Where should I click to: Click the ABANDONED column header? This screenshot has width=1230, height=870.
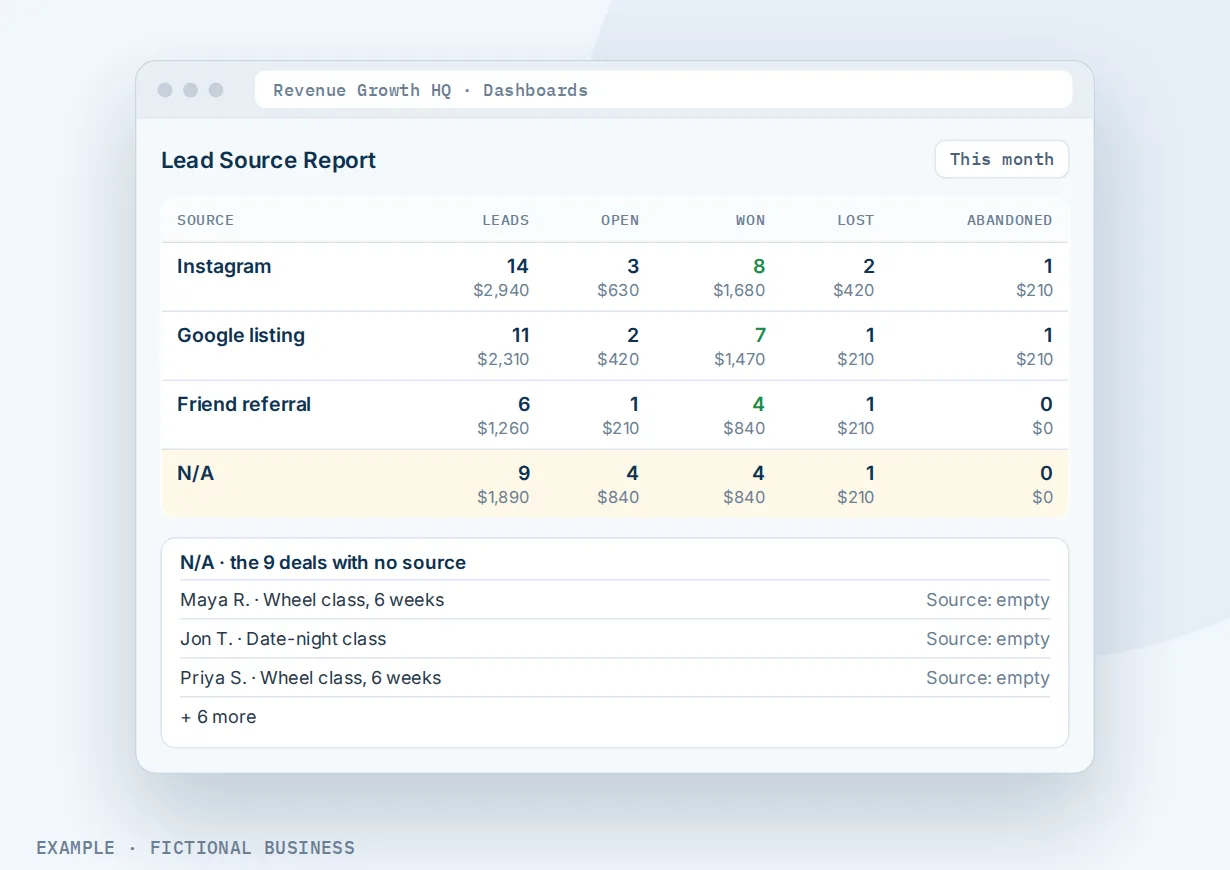tap(1009, 220)
